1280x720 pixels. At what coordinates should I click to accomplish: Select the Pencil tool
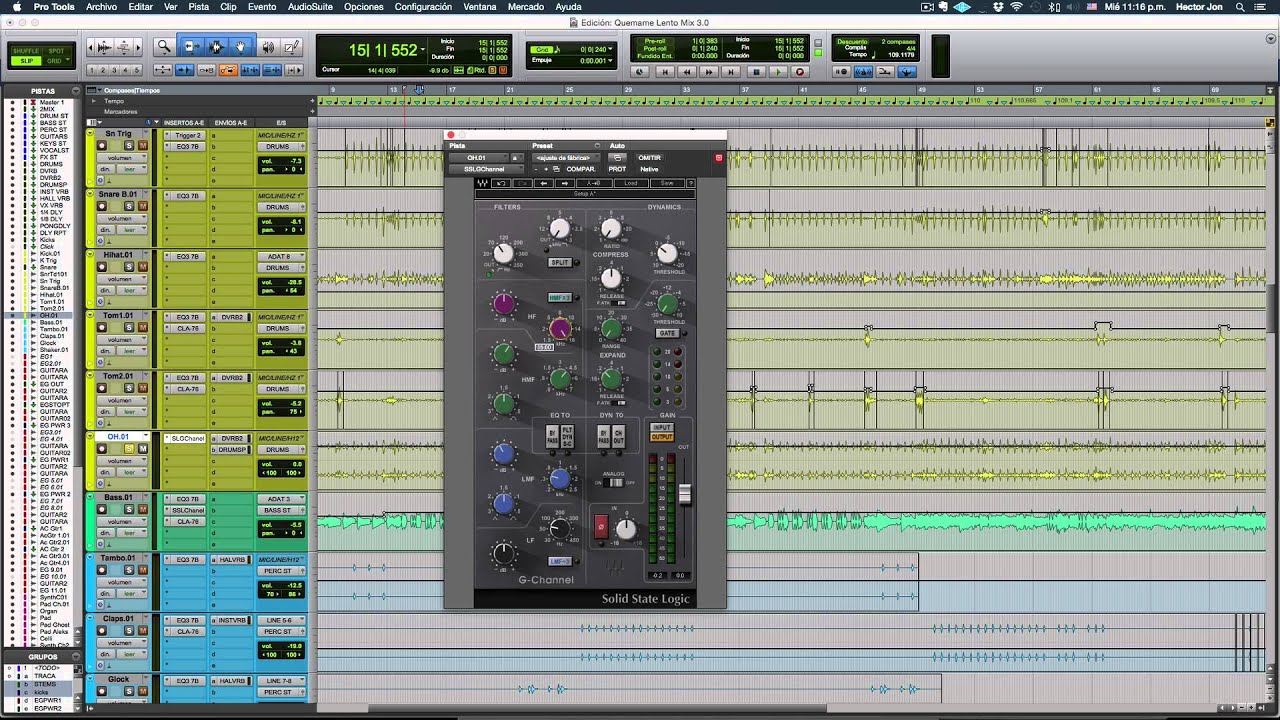(291, 47)
